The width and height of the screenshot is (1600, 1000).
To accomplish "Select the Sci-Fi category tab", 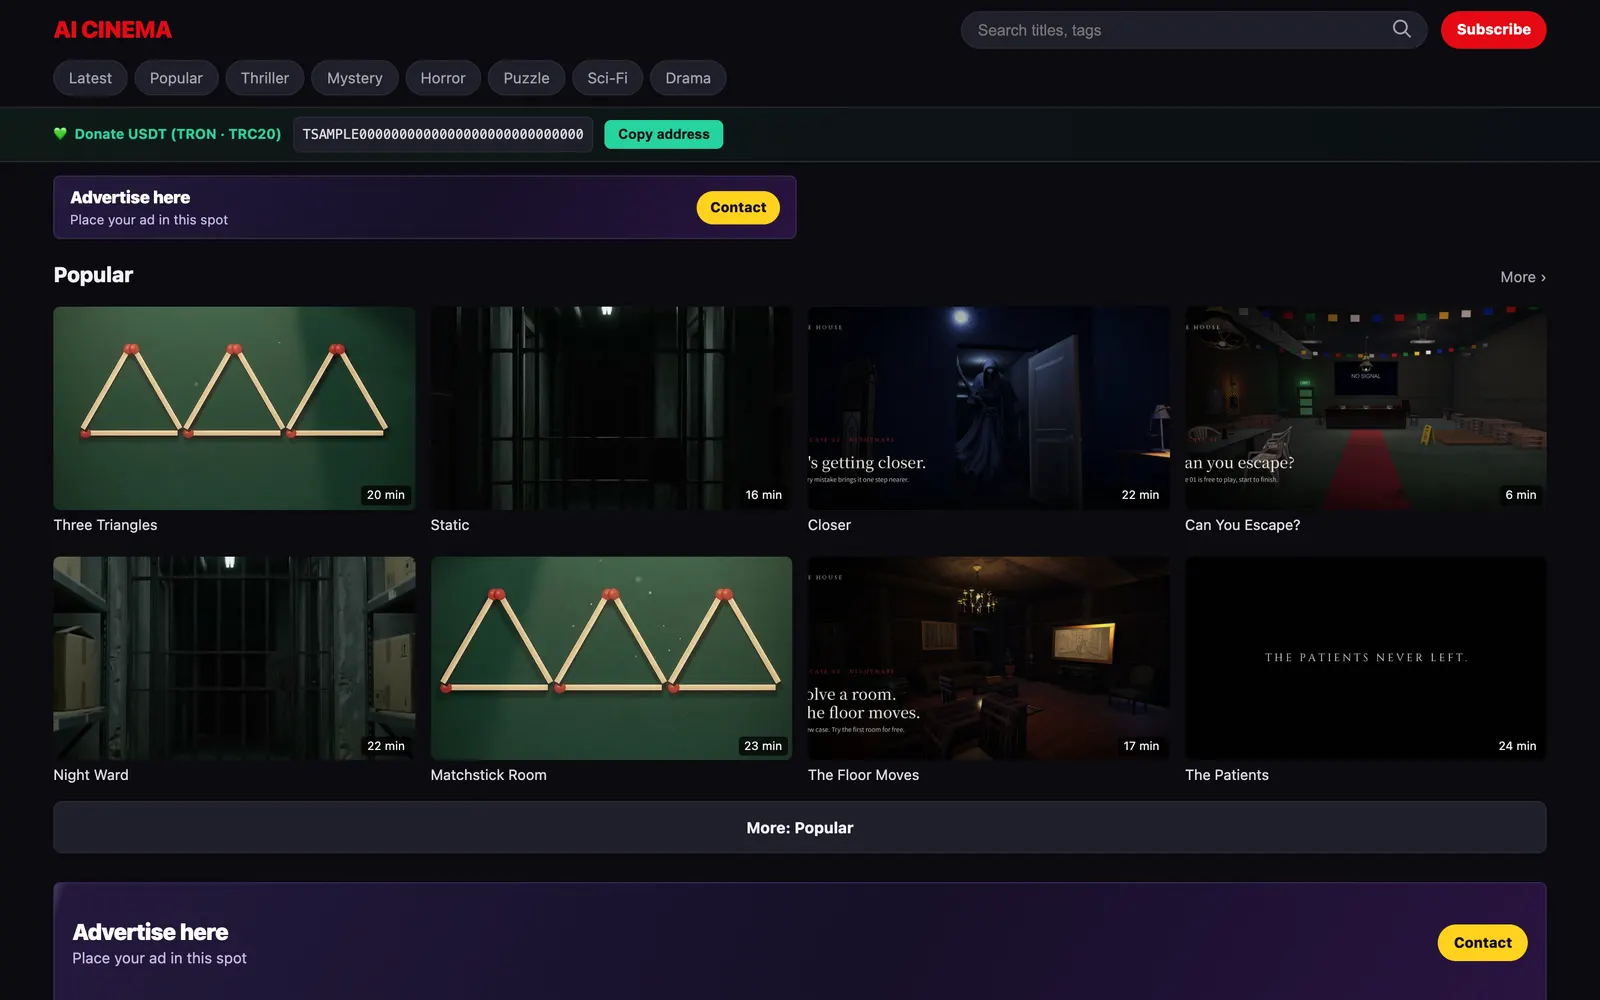I will click(x=608, y=78).
